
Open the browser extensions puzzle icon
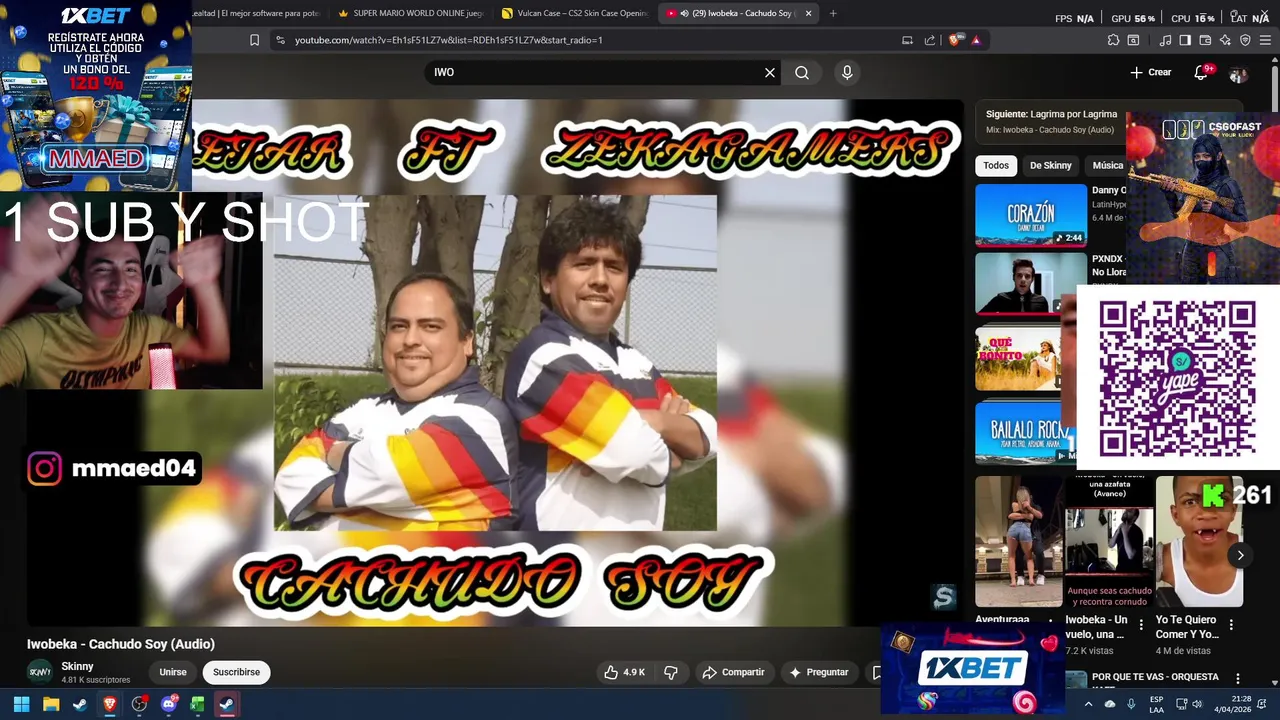tap(1113, 40)
